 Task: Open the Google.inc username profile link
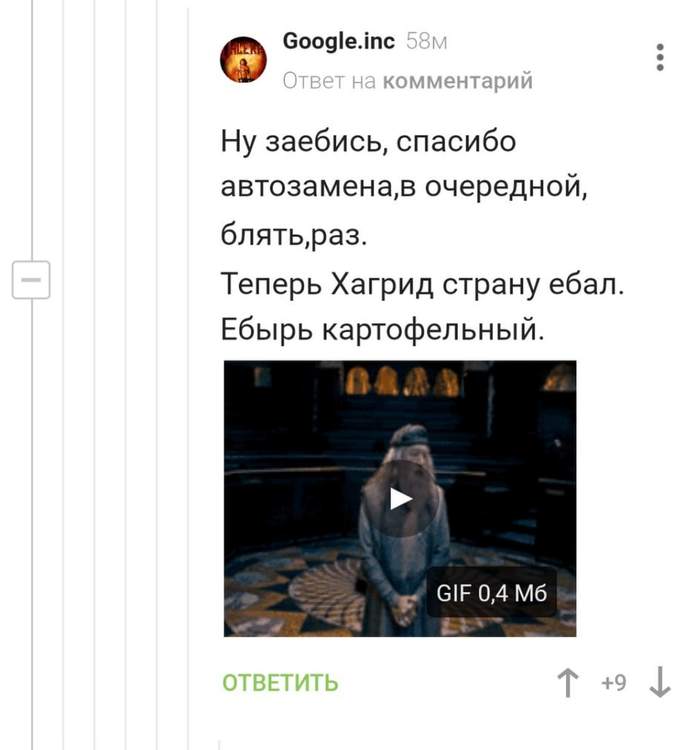click(339, 41)
